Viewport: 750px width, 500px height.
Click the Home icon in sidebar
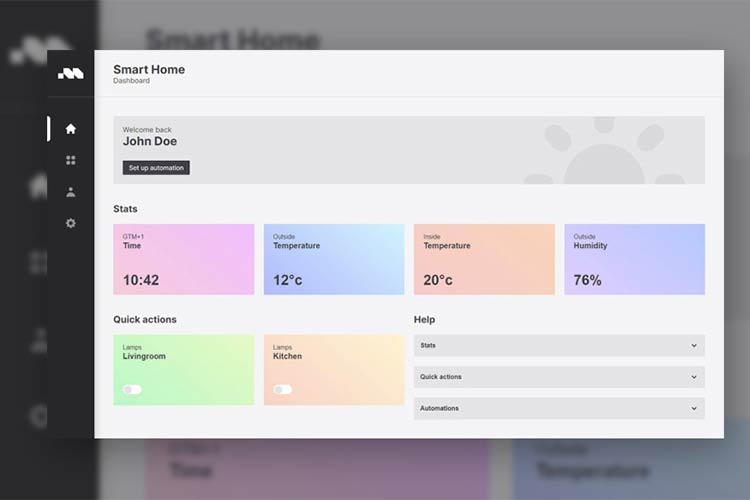coord(70,129)
